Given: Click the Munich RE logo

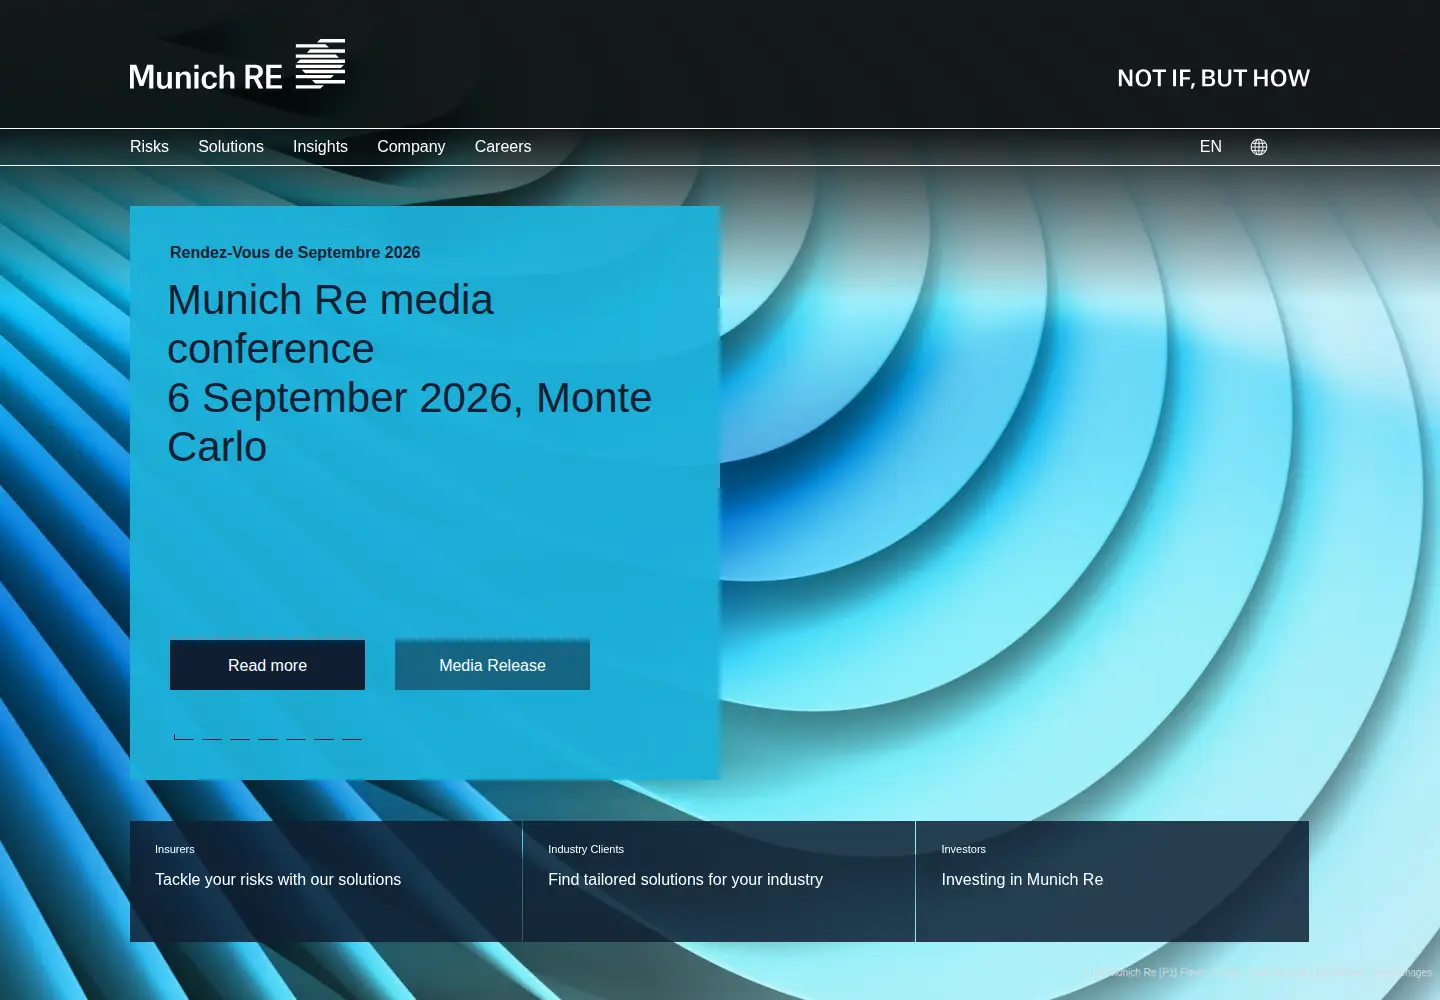Looking at the screenshot, I should pos(237,65).
